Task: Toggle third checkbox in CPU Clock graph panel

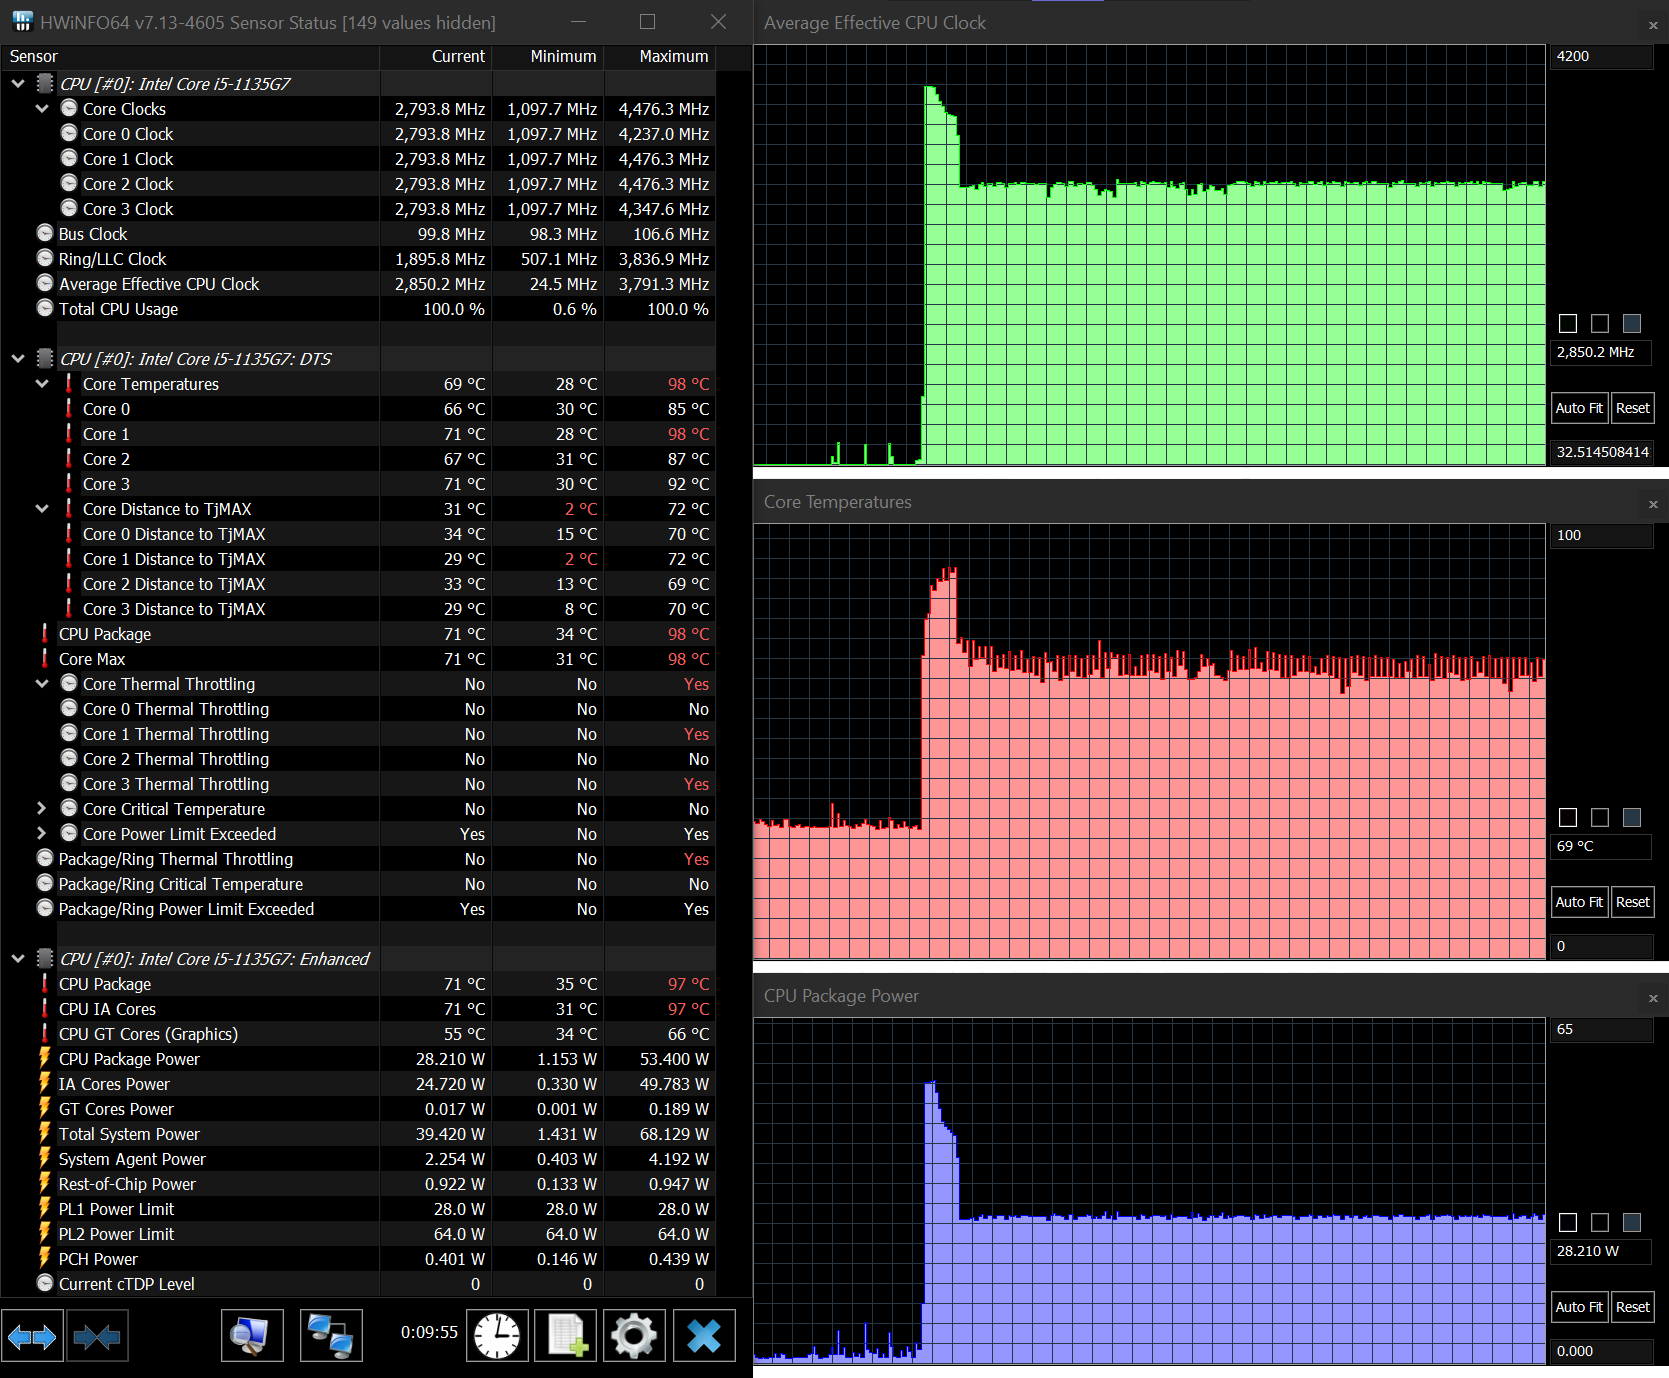Action: point(1632,323)
